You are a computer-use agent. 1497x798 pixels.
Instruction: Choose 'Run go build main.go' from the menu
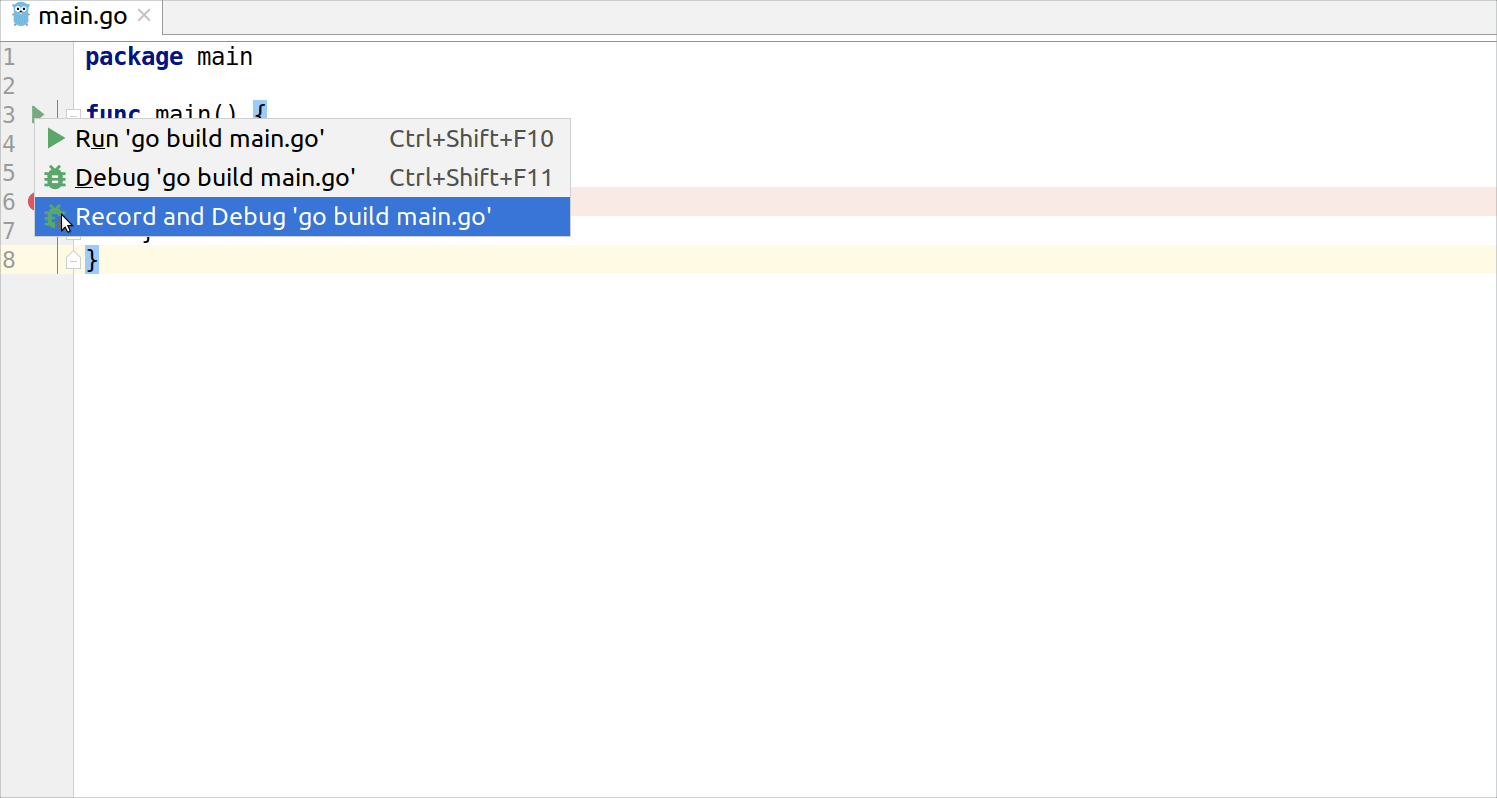200,138
